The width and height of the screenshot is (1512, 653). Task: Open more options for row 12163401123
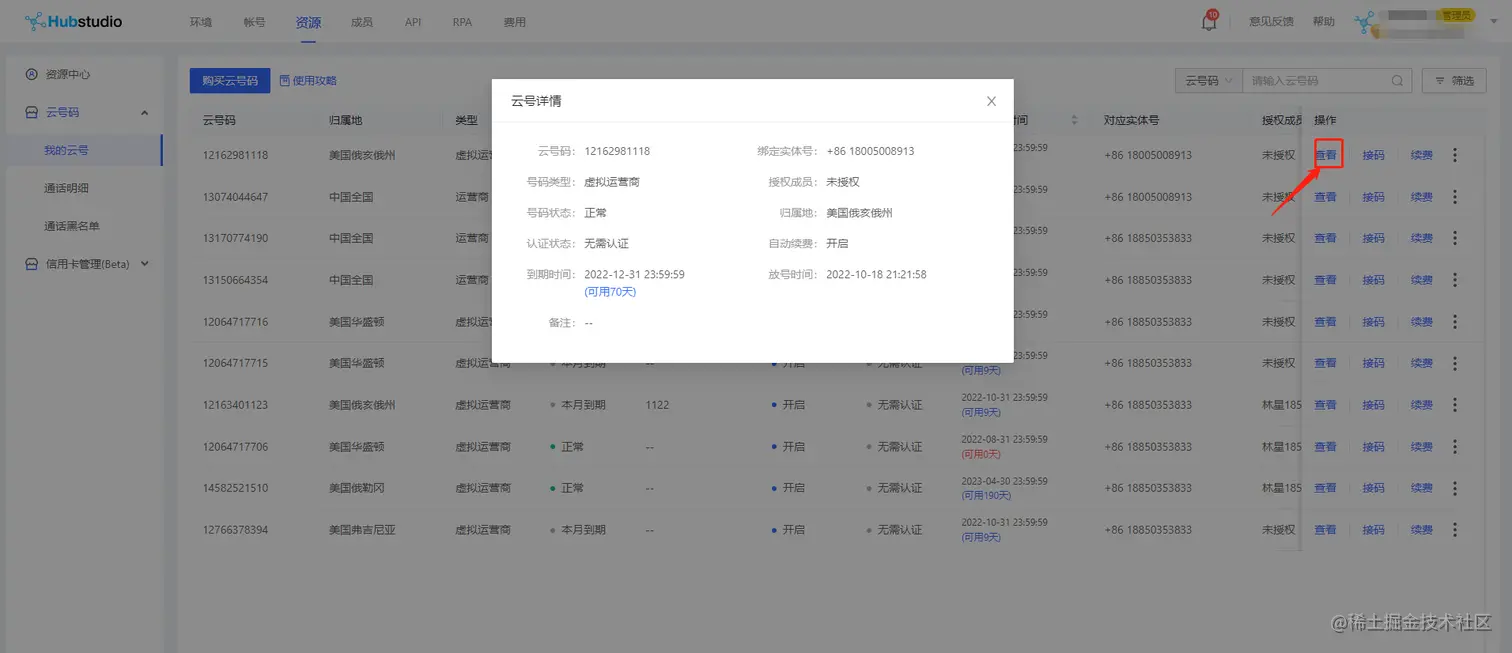coord(1455,405)
